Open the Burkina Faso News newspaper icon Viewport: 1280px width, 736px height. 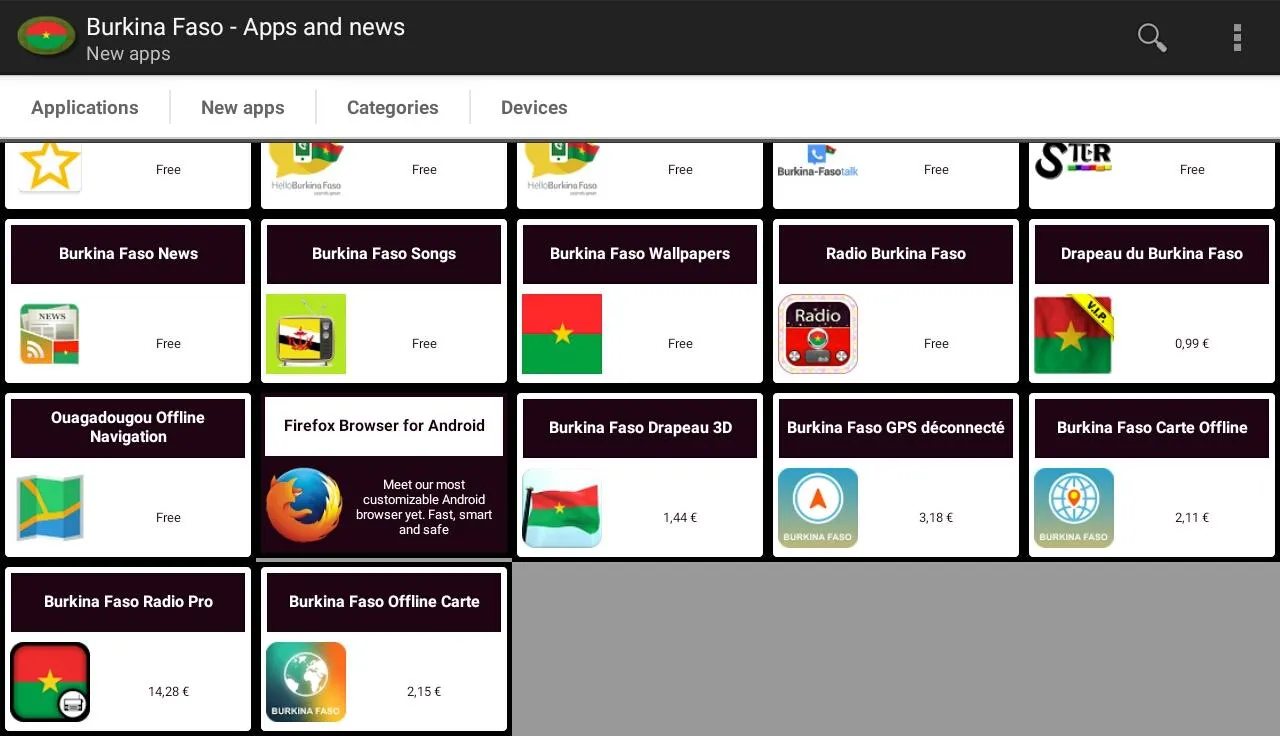(50, 334)
